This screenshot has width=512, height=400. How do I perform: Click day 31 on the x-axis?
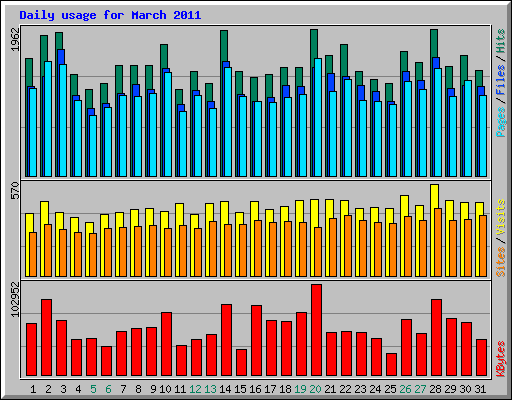point(480,389)
